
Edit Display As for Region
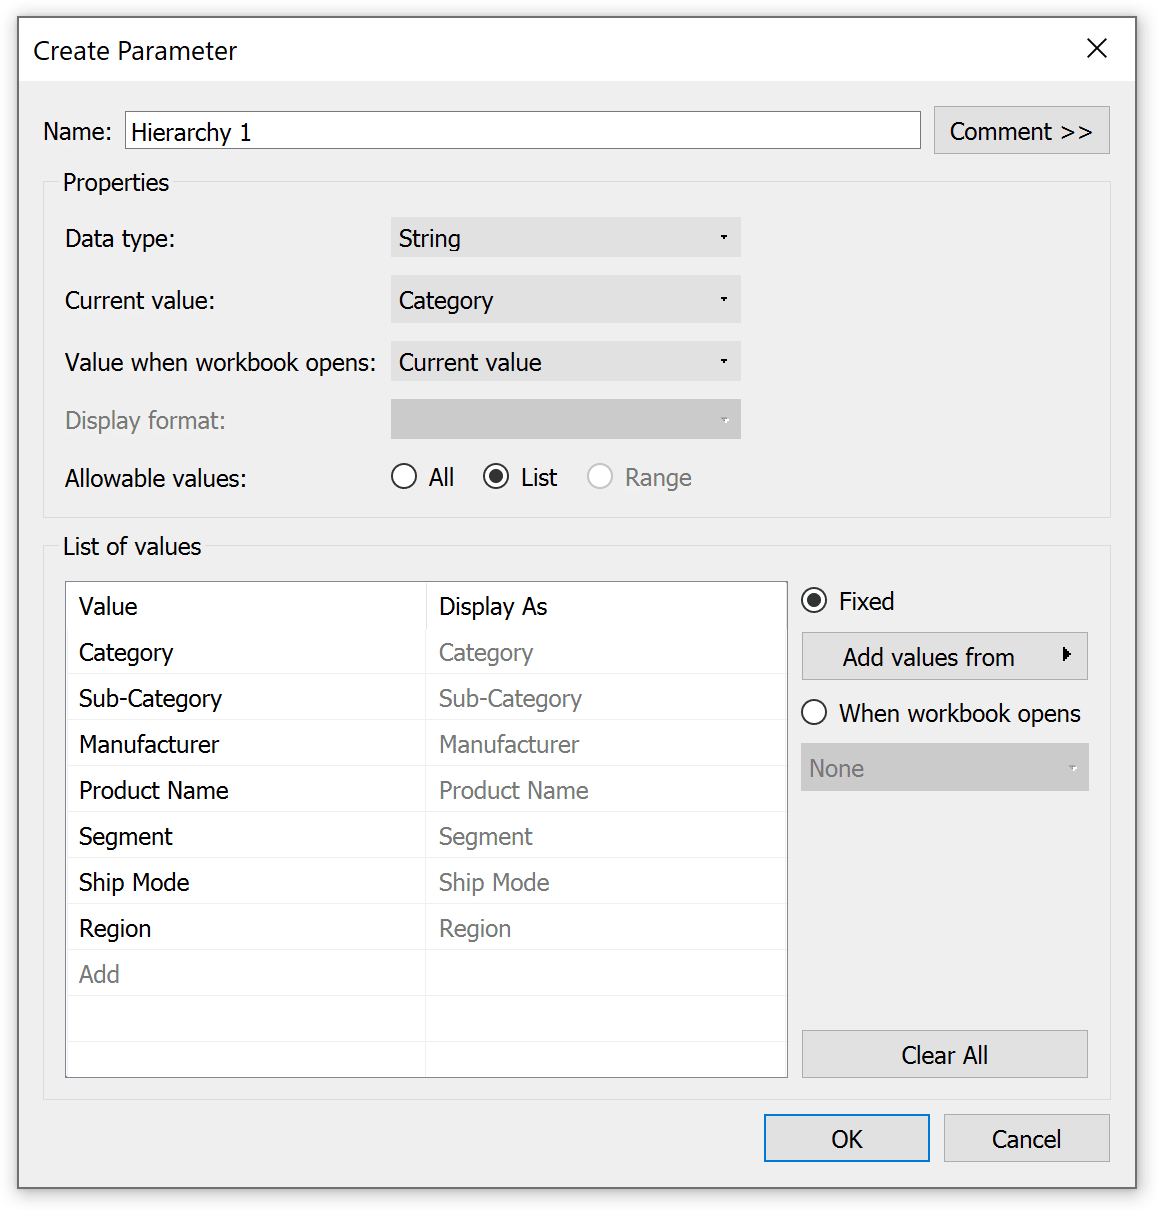(x=606, y=928)
